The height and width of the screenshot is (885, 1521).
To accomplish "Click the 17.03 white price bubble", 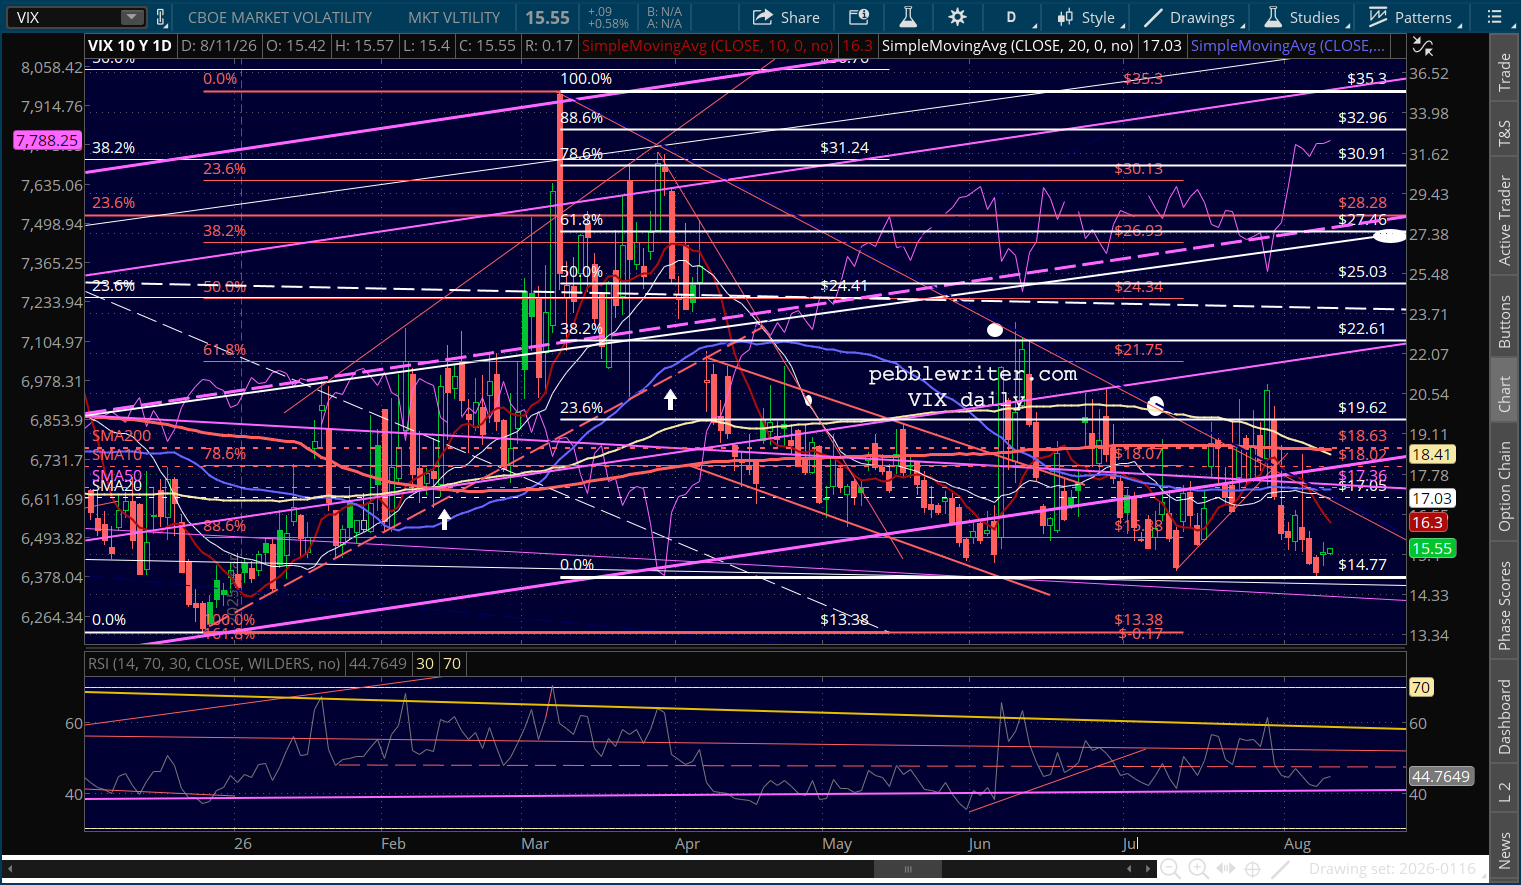I will pyautogui.click(x=1431, y=499).
